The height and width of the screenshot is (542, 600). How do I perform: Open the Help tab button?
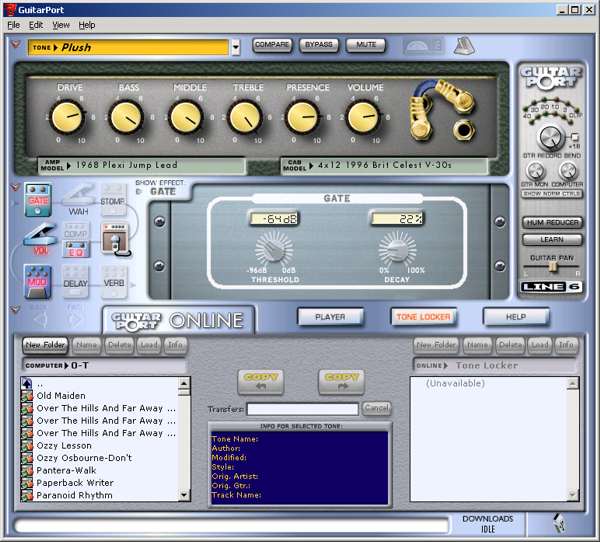point(516,317)
